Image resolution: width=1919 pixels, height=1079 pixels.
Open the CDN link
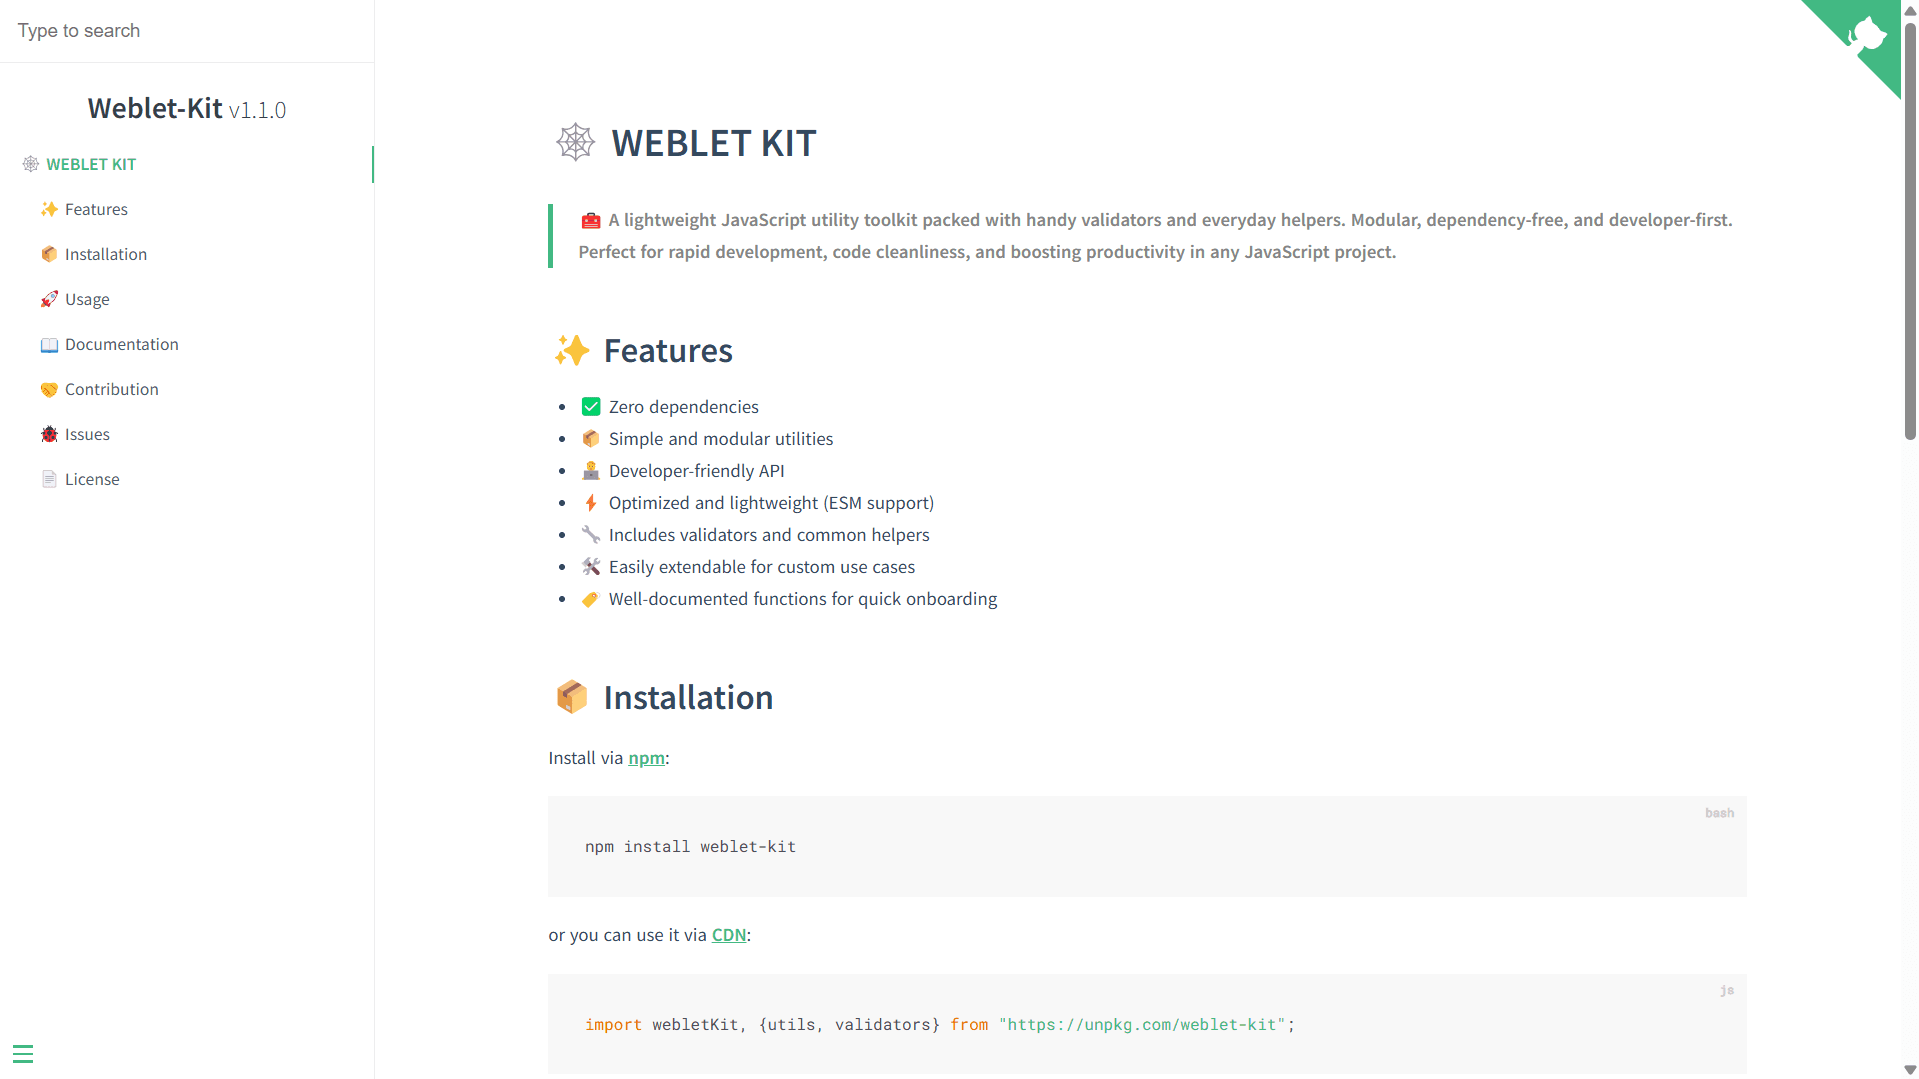coord(729,934)
